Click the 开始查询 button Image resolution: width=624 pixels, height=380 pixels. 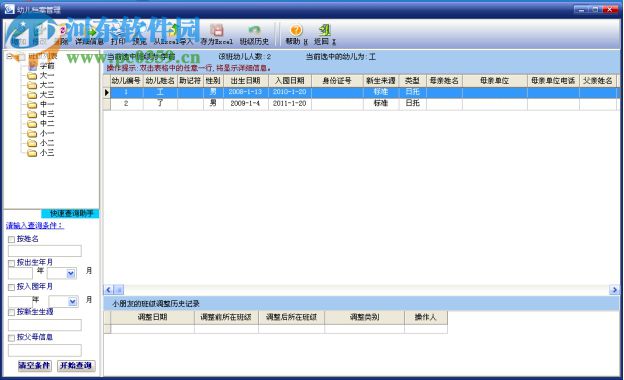point(76,365)
